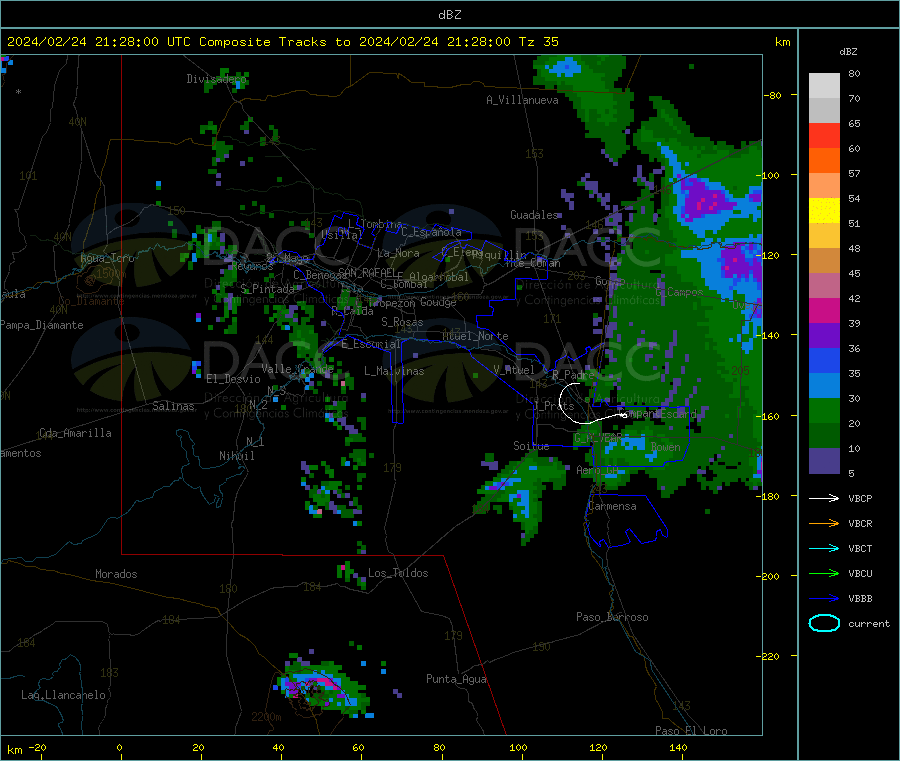Select the light blue 30 dBZ swatch
The image size is (900, 761).
(x=824, y=386)
